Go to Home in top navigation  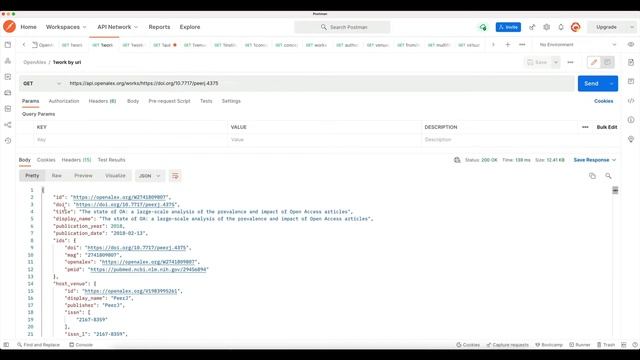(x=29, y=27)
